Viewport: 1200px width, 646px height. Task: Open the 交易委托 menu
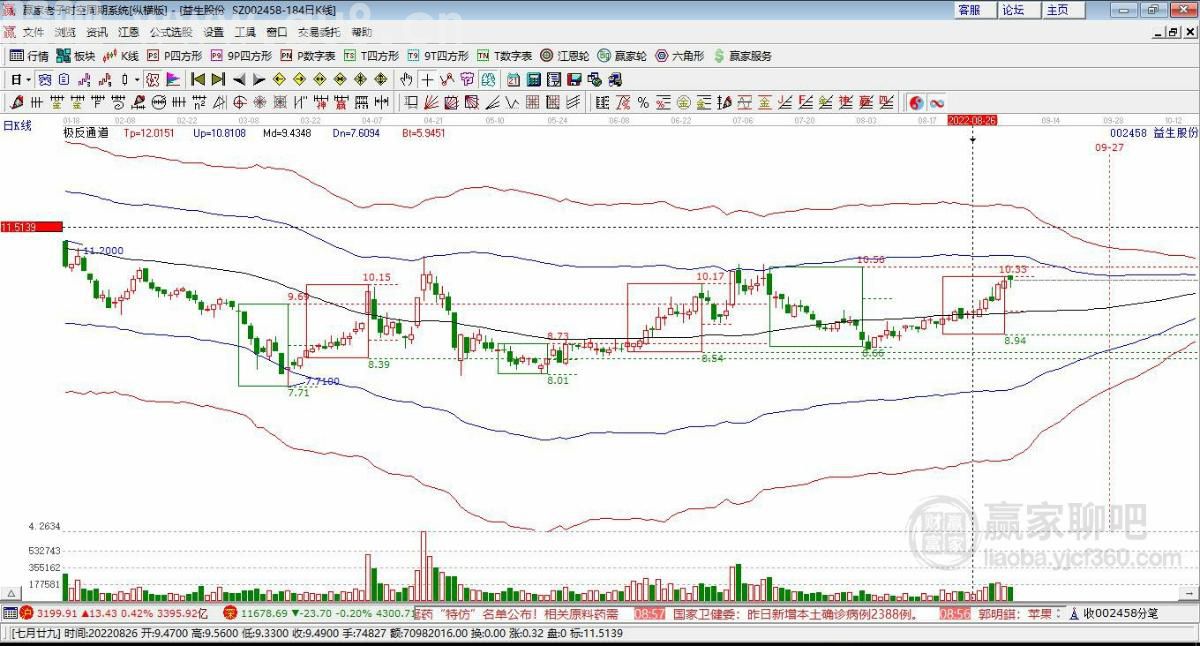[x=319, y=33]
